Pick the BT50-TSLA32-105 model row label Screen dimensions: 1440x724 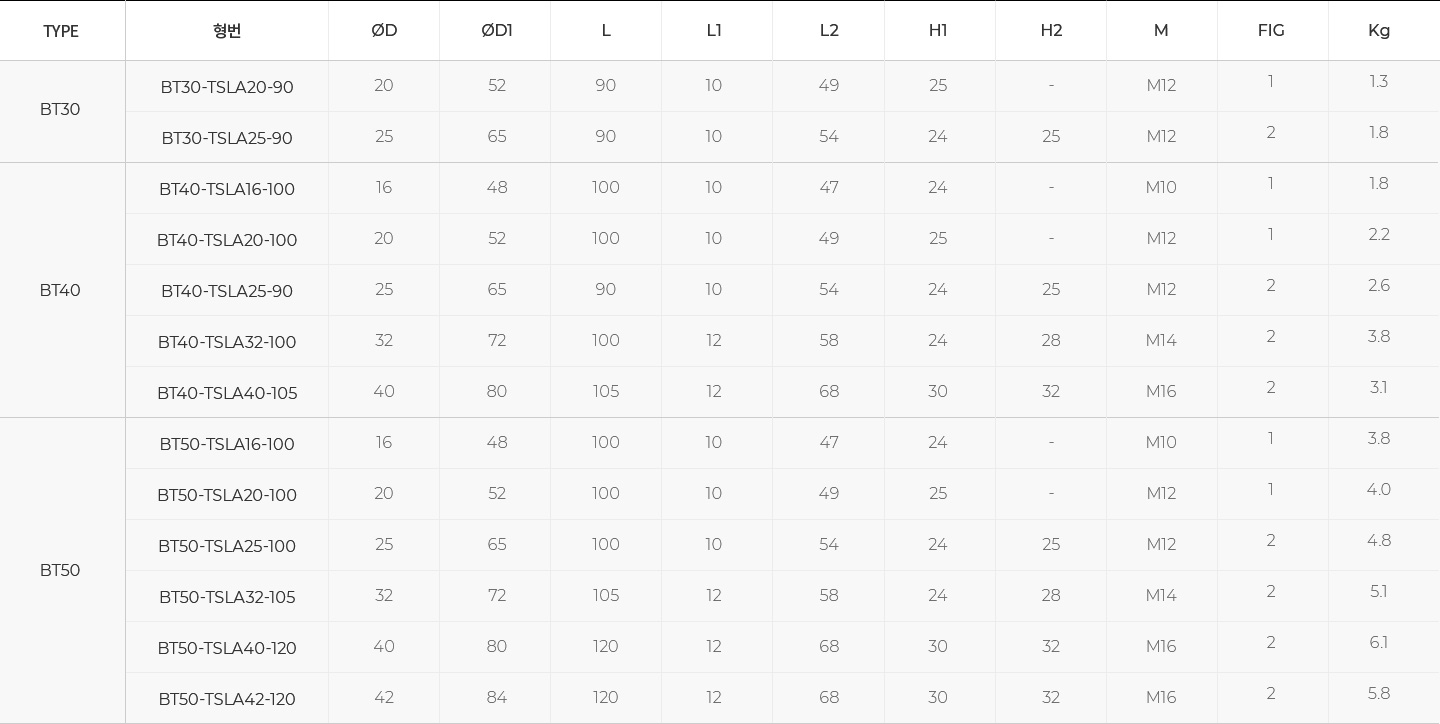(x=227, y=597)
